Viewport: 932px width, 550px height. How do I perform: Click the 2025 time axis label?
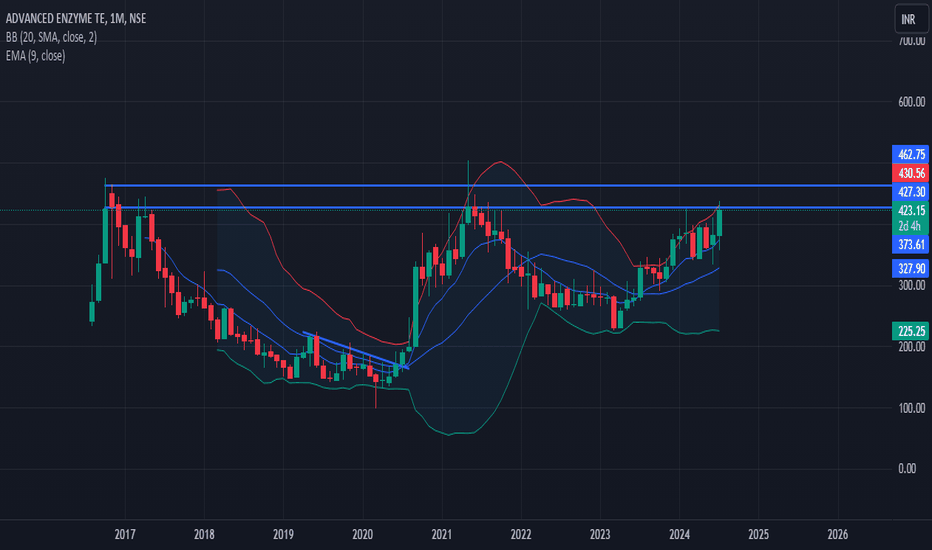click(758, 535)
